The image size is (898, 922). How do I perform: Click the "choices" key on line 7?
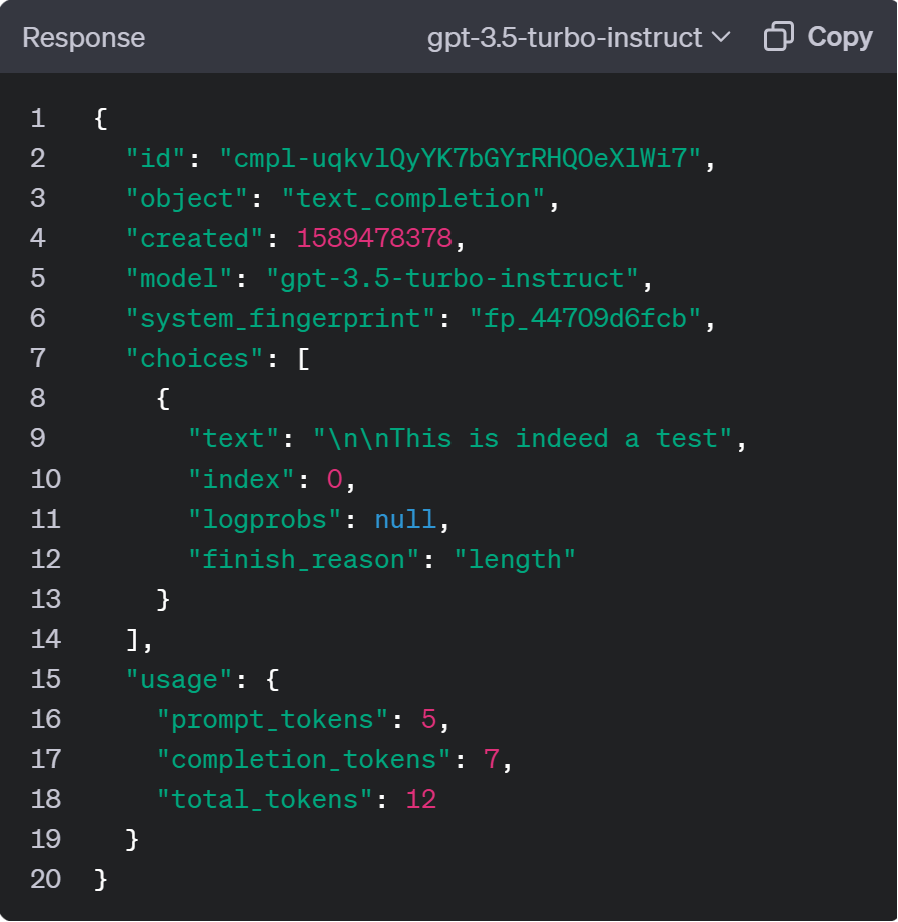tap(195, 359)
